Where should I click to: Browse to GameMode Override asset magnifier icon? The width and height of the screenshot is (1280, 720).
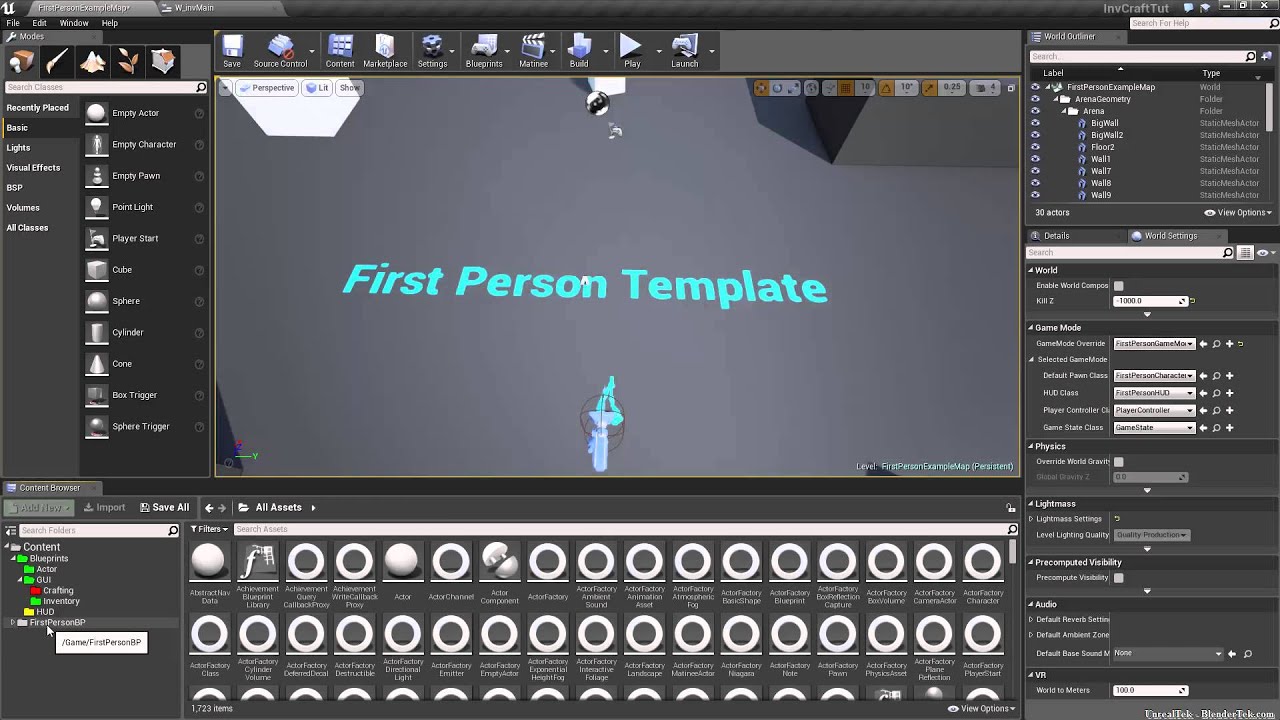pyautogui.click(x=1216, y=344)
